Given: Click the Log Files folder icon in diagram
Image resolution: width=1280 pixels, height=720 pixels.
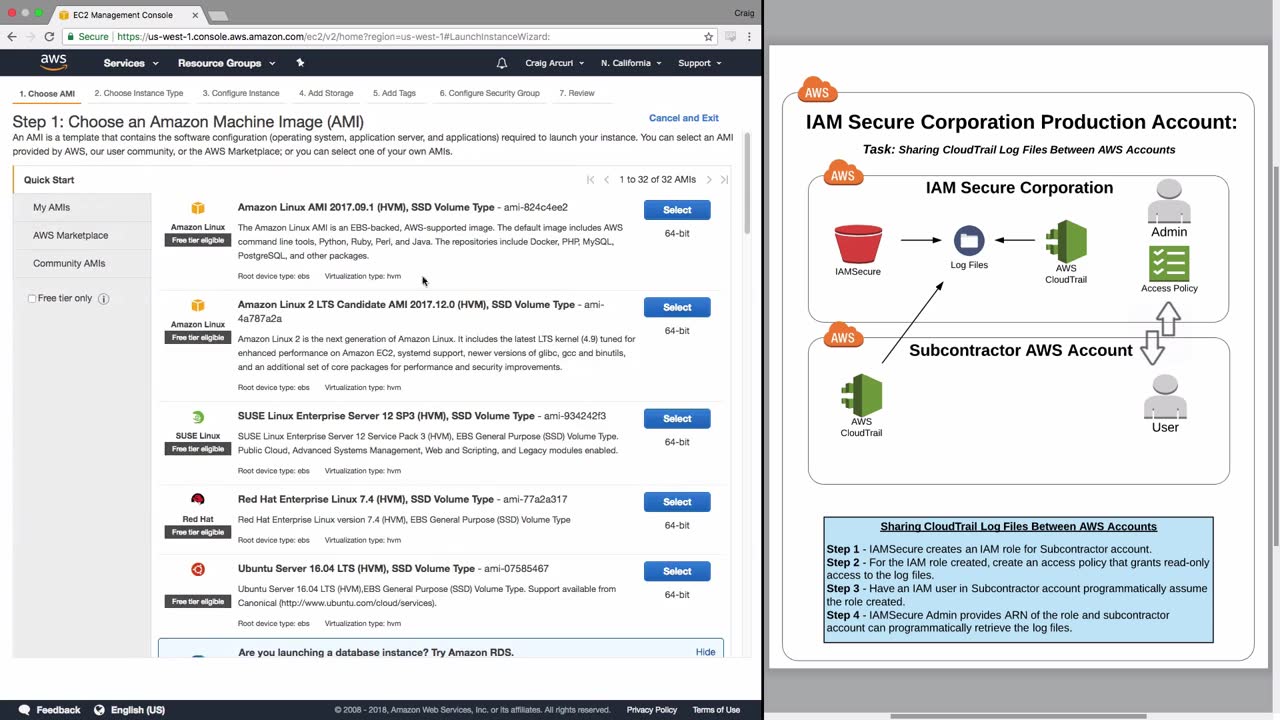Looking at the screenshot, I should pyautogui.click(x=969, y=241).
